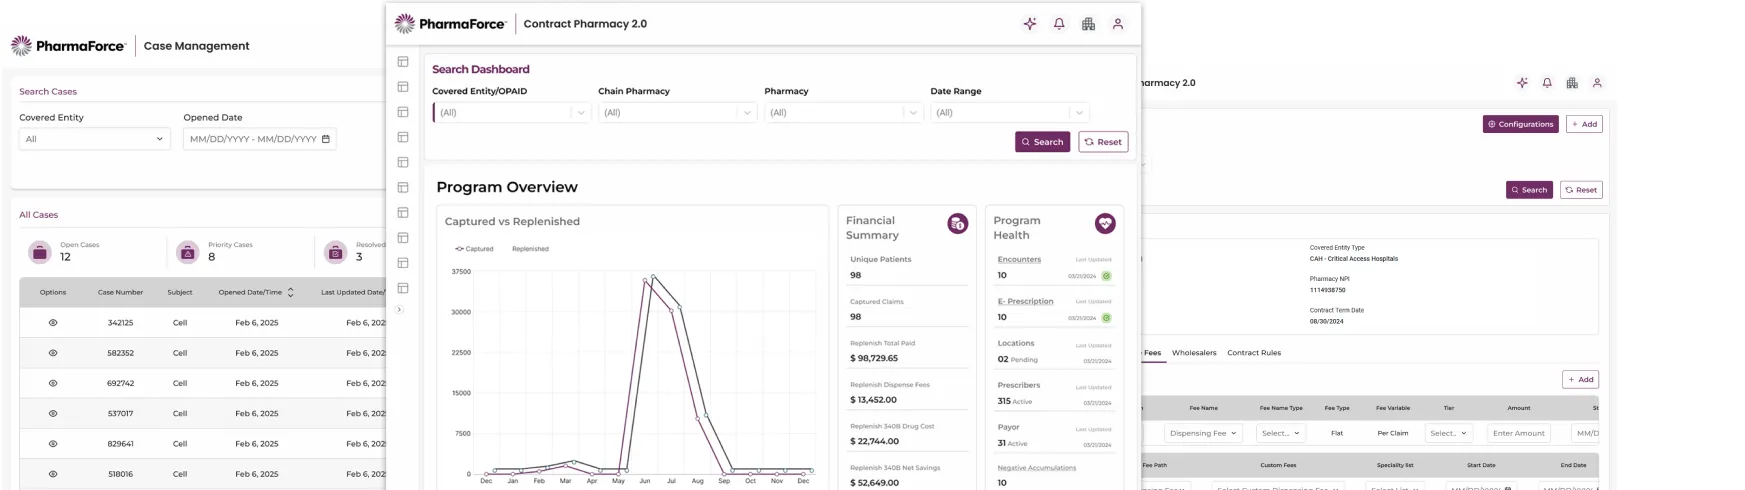This screenshot has width=1745, height=490.
Task: Click the third sidebar icon in dashboard window
Action: pyautogui.click(x=403, y=112)
